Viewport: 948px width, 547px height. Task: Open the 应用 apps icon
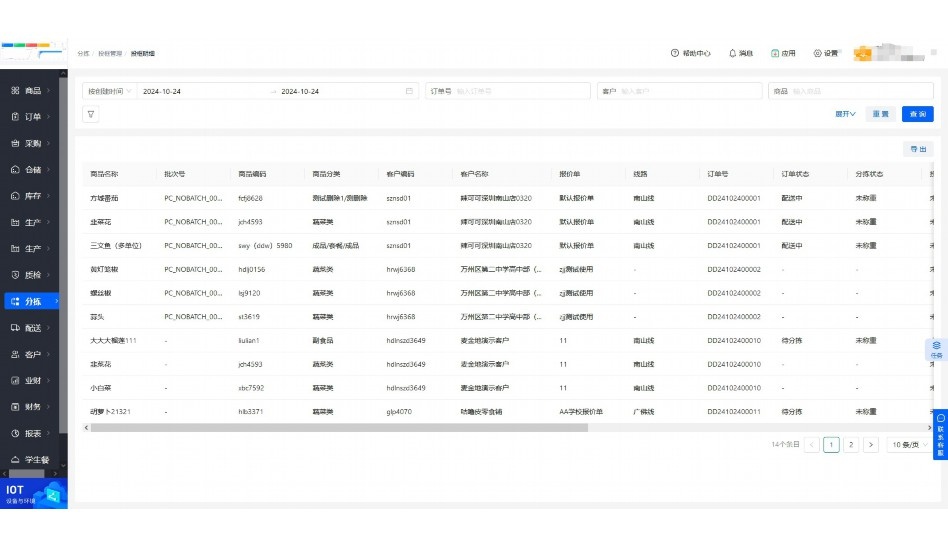[783, 53]
